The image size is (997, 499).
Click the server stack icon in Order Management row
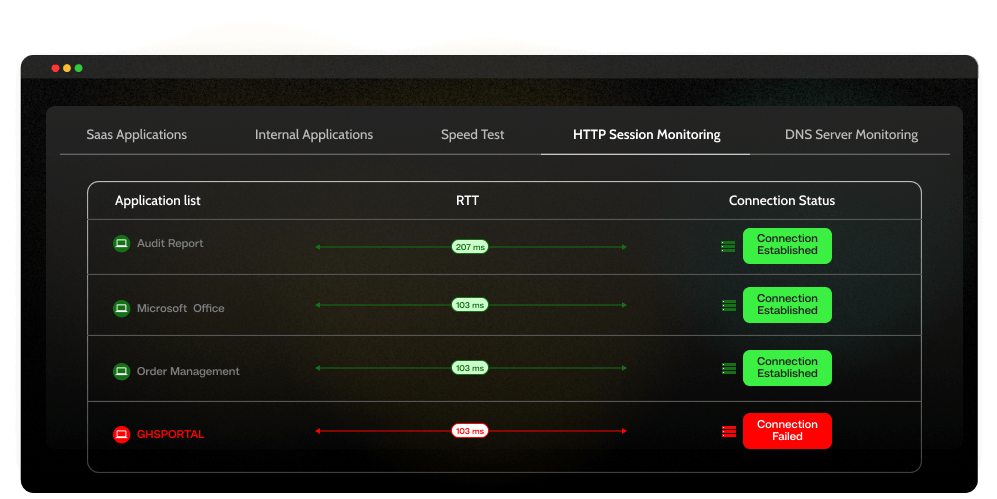click(x=729, y=369)
